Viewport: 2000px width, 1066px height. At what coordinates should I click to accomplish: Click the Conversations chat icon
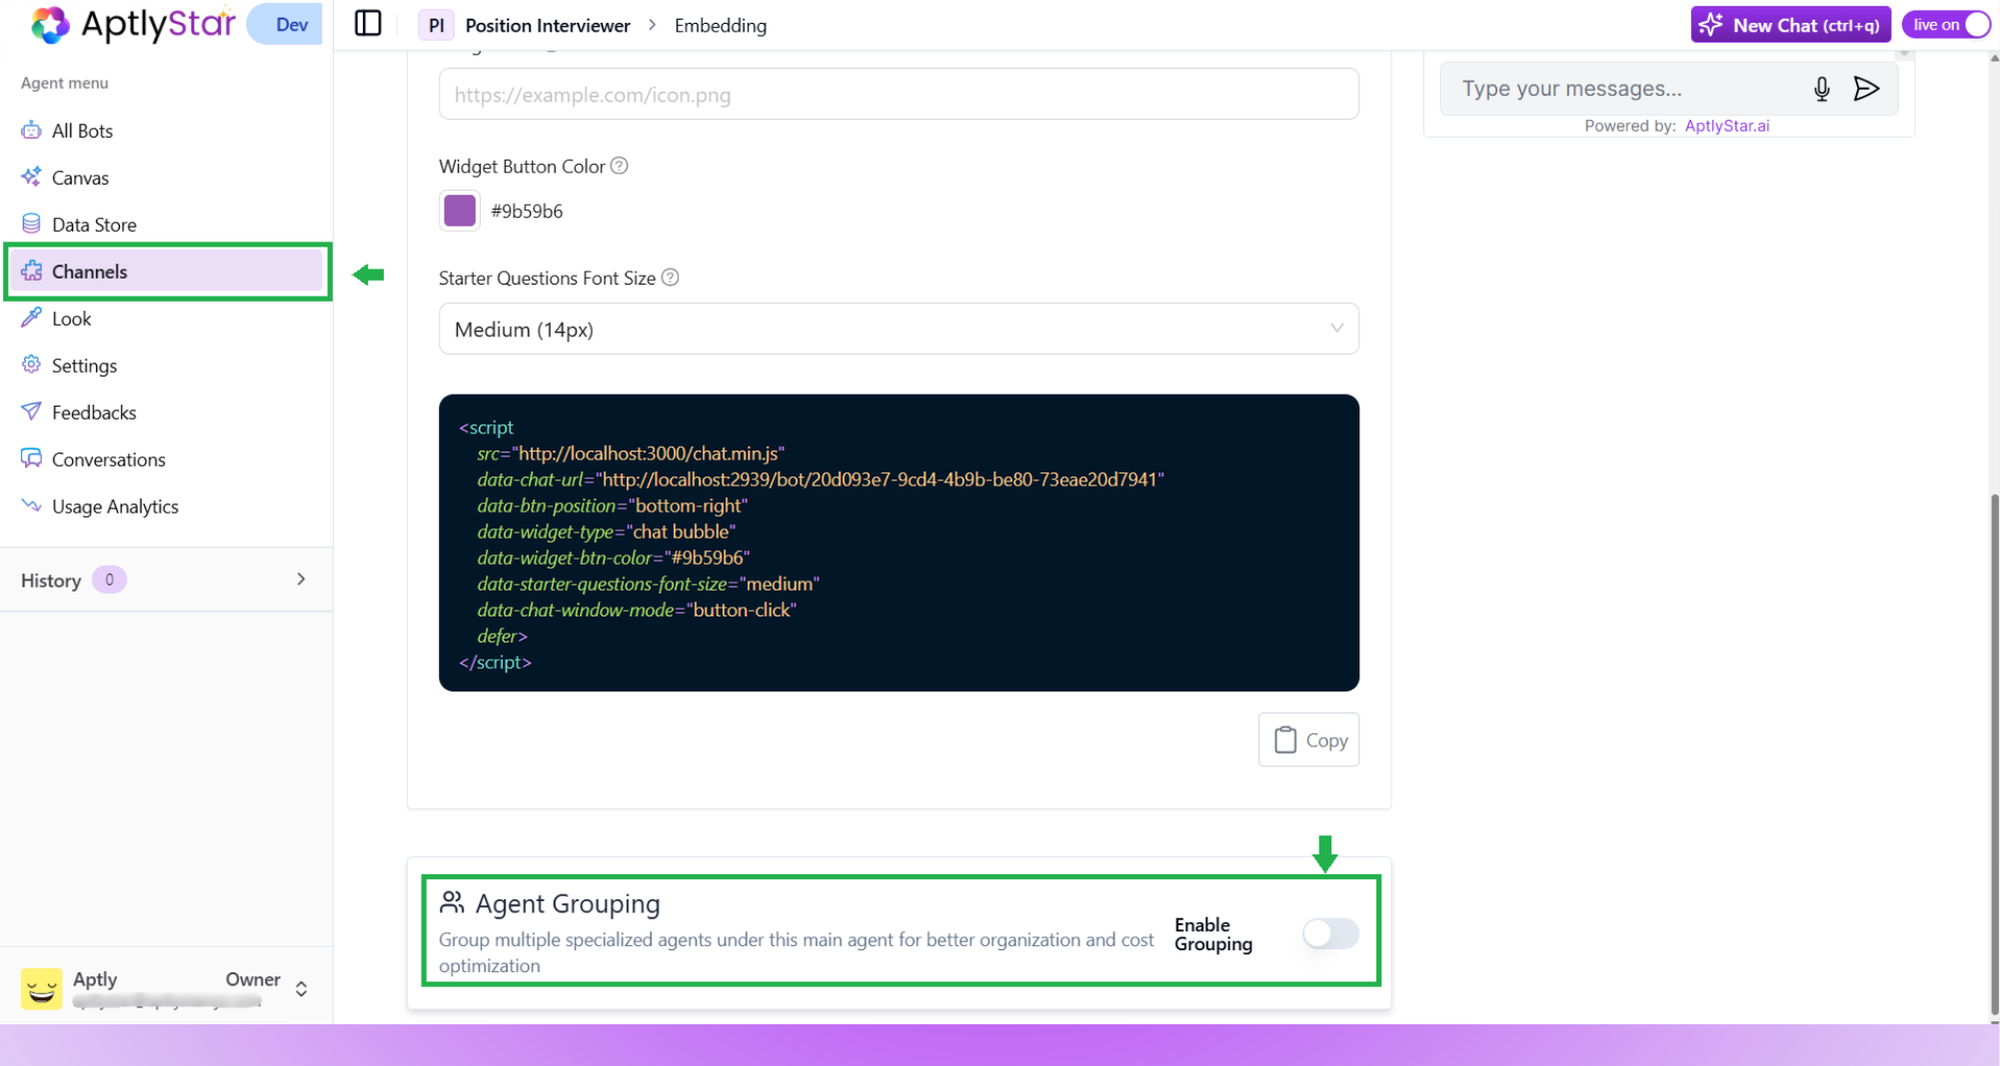coord(32,459)
